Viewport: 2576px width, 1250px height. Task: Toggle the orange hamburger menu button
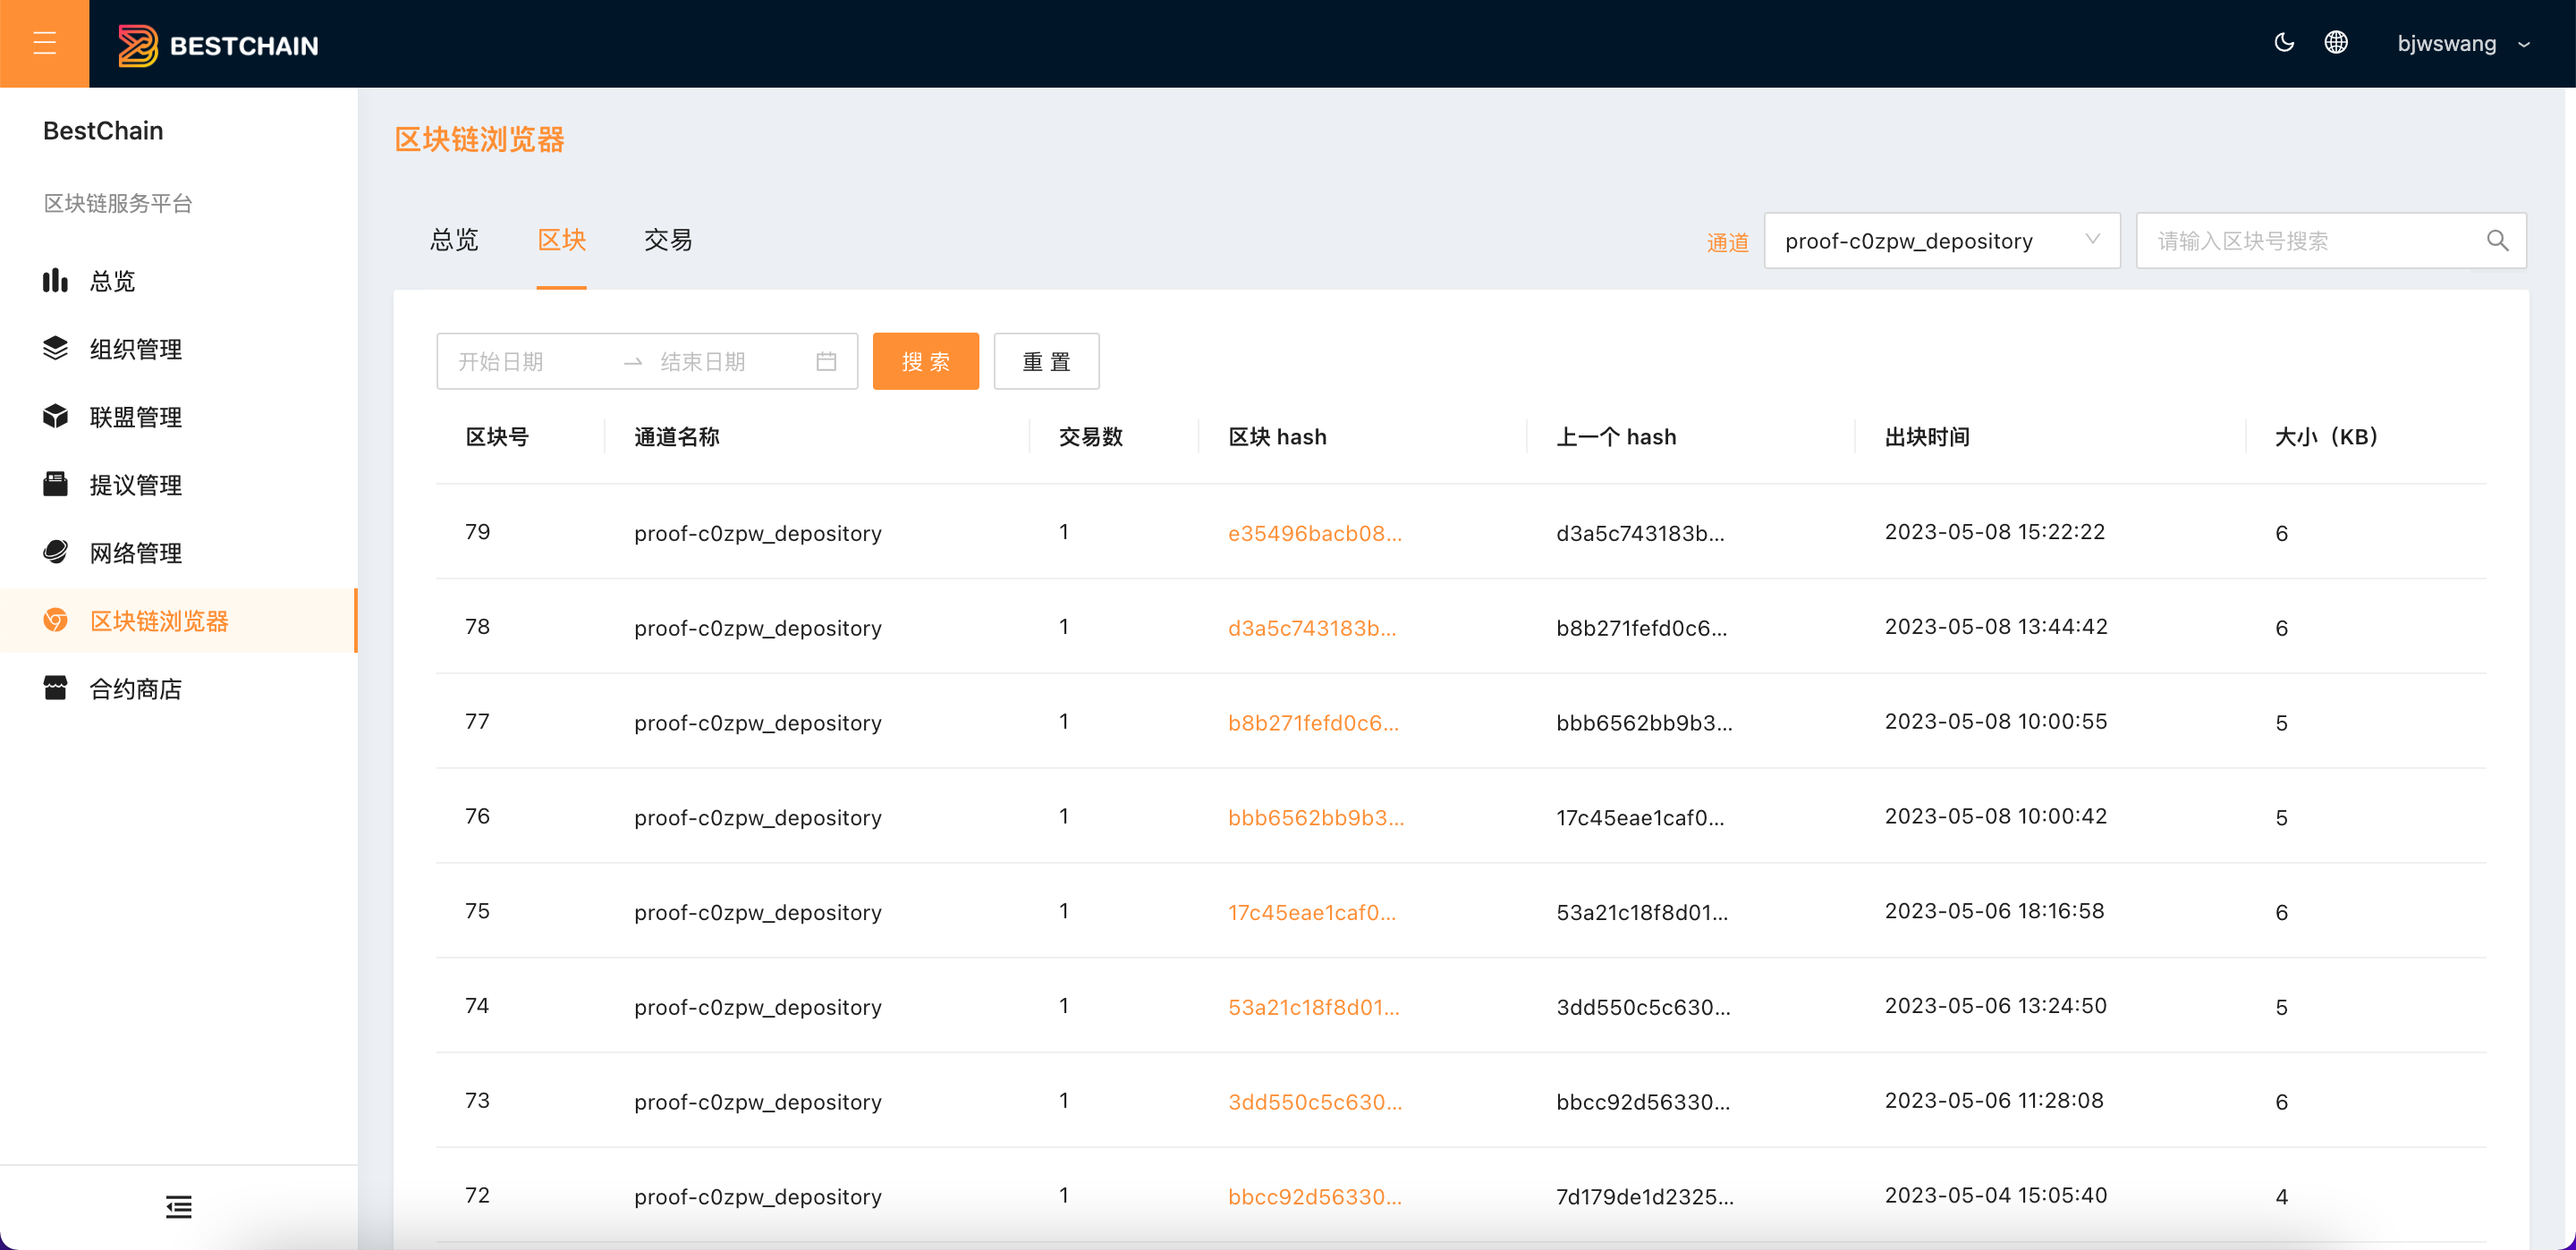[x=44, y=43]
